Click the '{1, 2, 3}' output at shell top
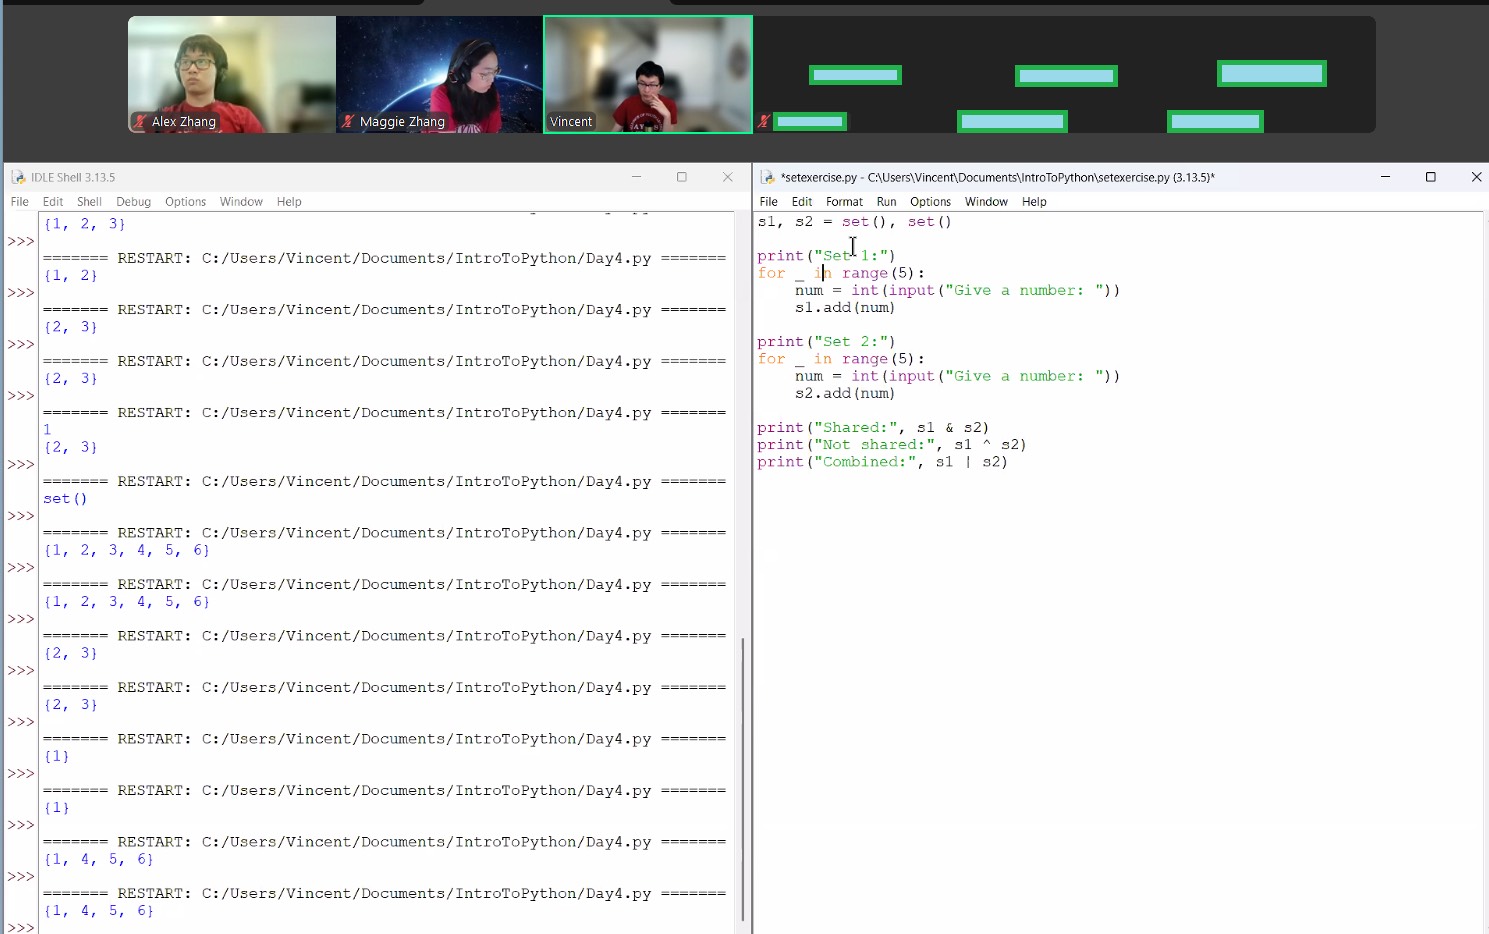This screenshot has width=1489, height=934. click(84, 224)
